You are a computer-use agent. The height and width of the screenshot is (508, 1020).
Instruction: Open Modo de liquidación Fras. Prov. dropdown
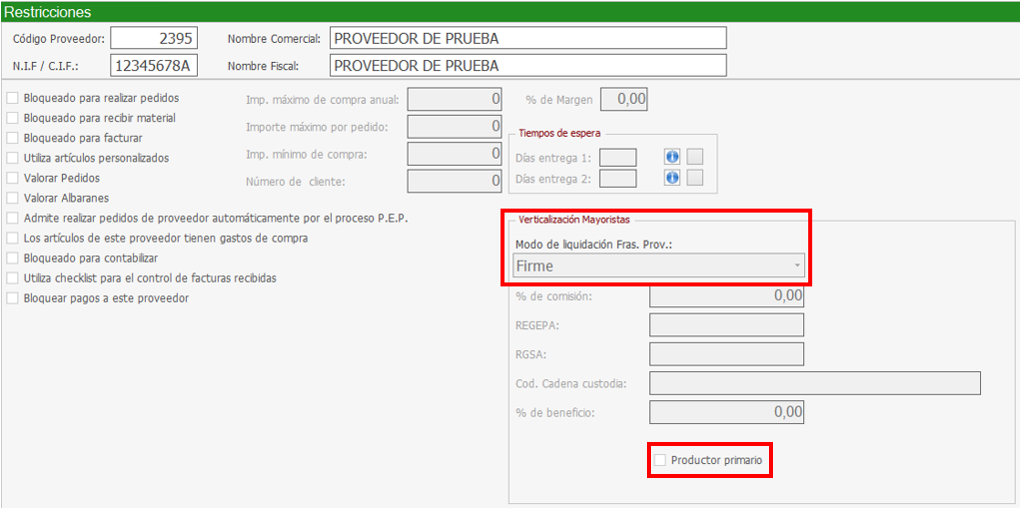coord(658,266)
